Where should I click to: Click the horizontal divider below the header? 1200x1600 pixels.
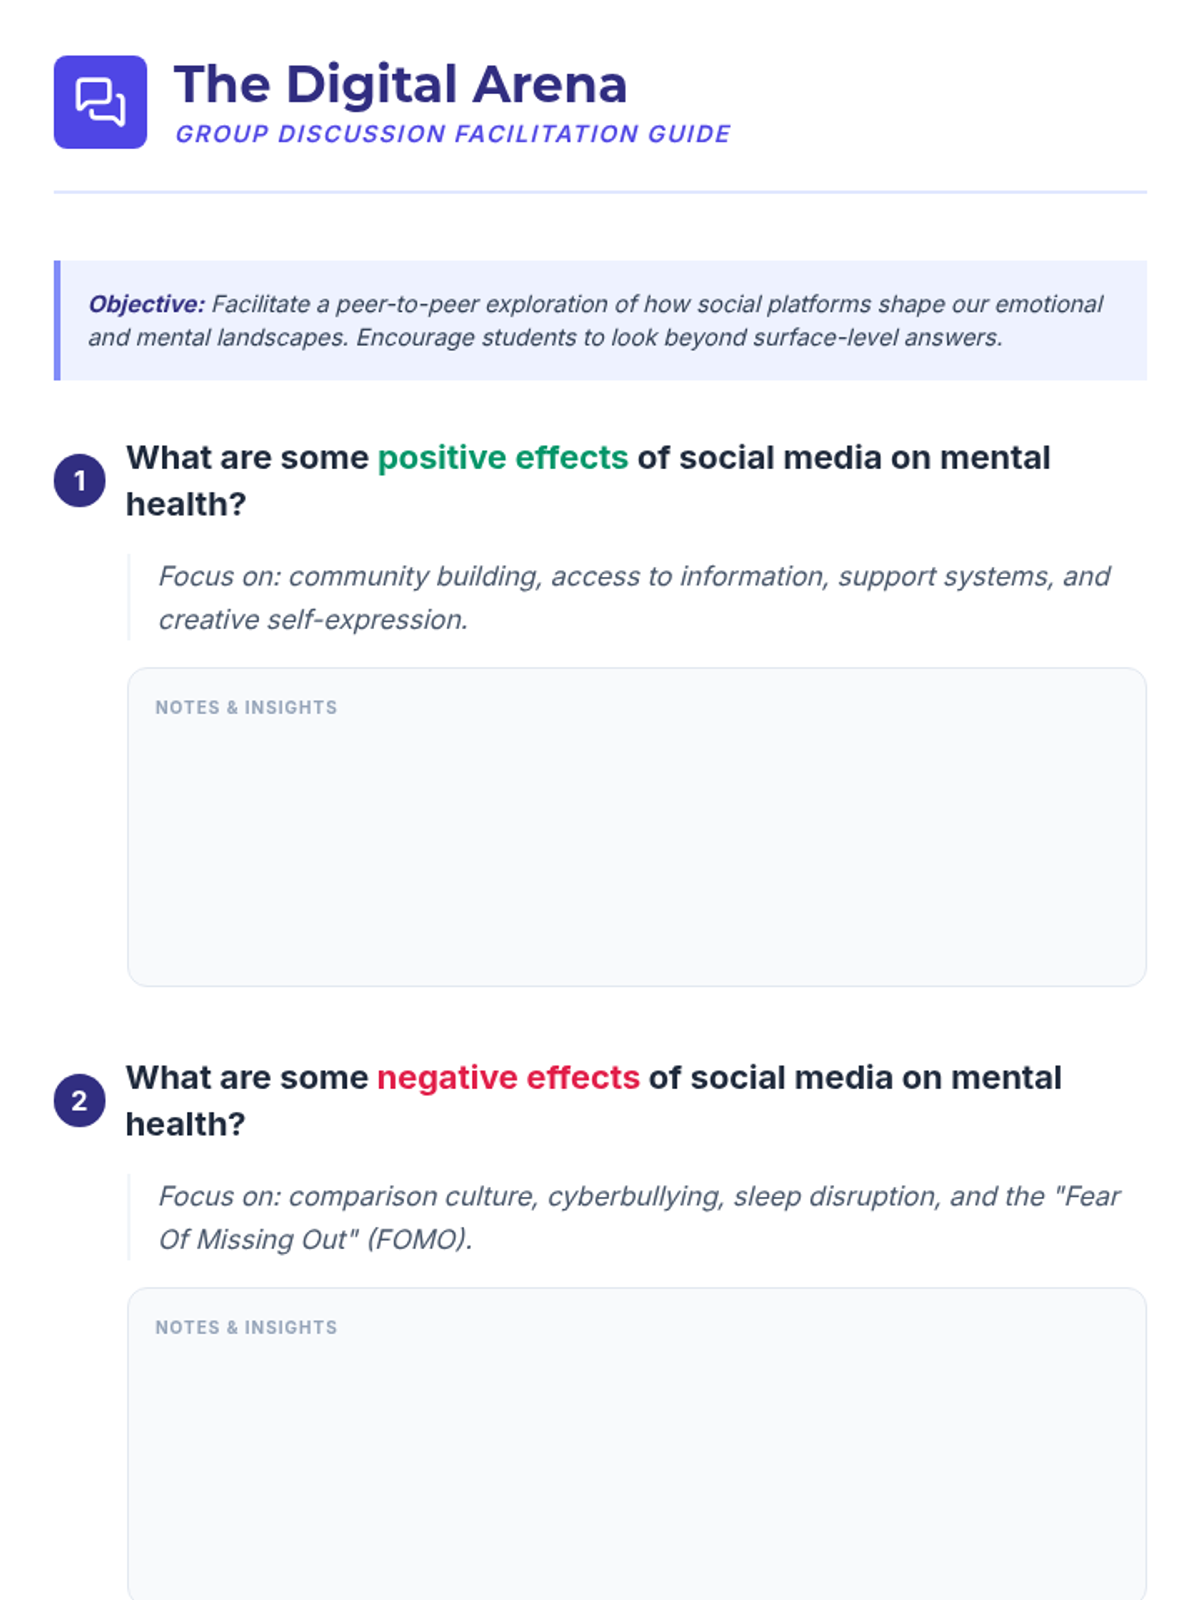pyautogui.click(x=600, y=191)
